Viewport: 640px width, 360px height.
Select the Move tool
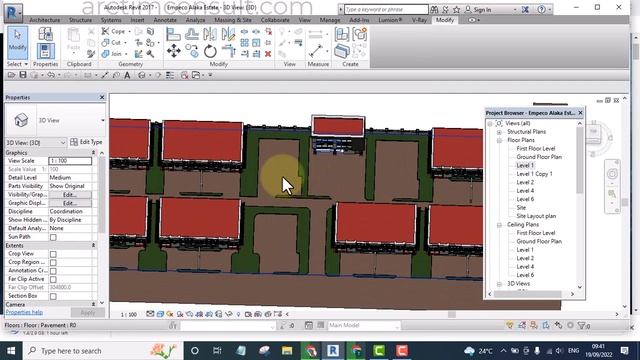[173, 51]
